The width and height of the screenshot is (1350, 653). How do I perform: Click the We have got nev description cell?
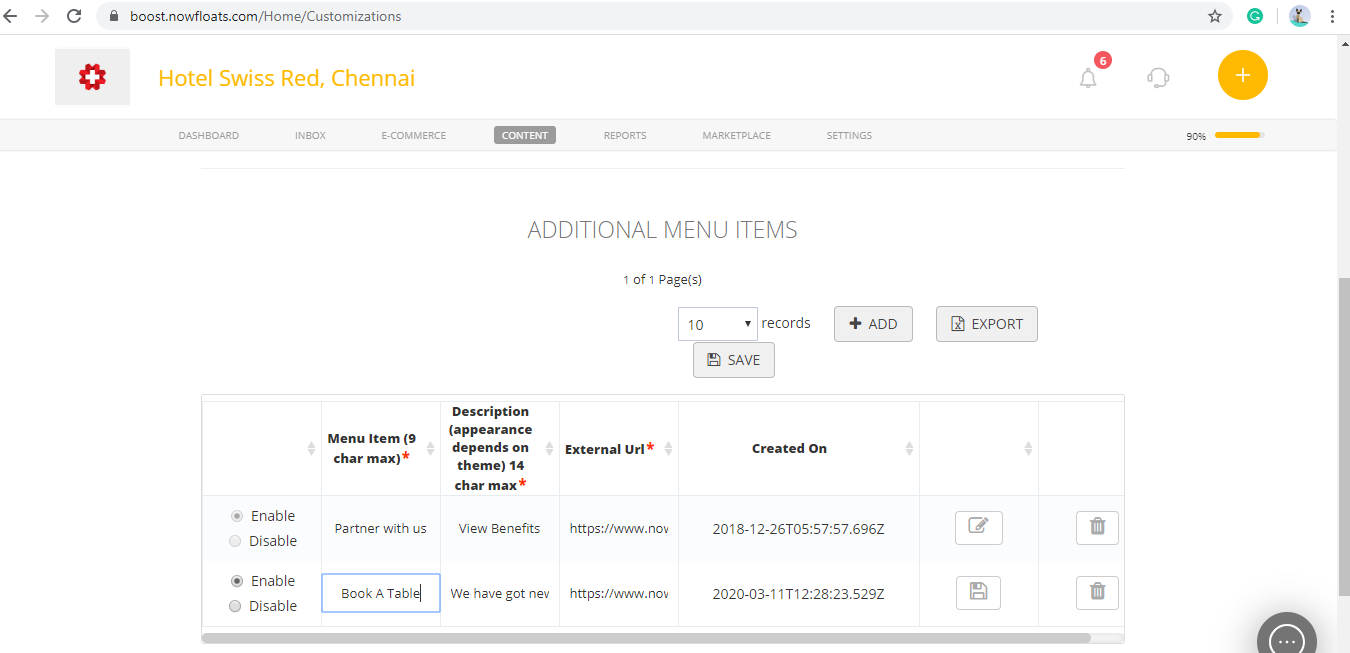point(500,593)
